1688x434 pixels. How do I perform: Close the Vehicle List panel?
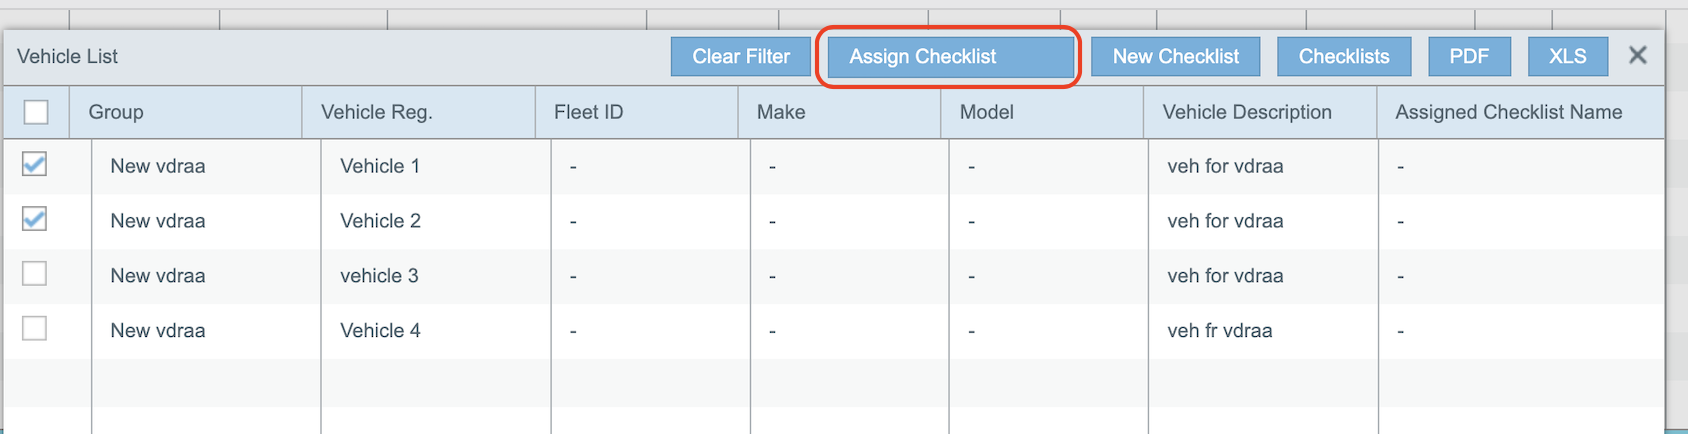1637,56
